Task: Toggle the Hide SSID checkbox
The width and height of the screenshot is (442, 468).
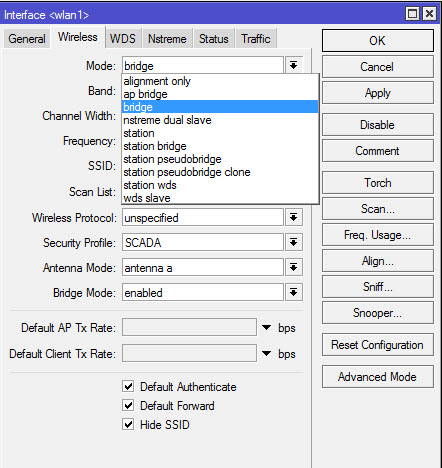Action: pos(128,425)
